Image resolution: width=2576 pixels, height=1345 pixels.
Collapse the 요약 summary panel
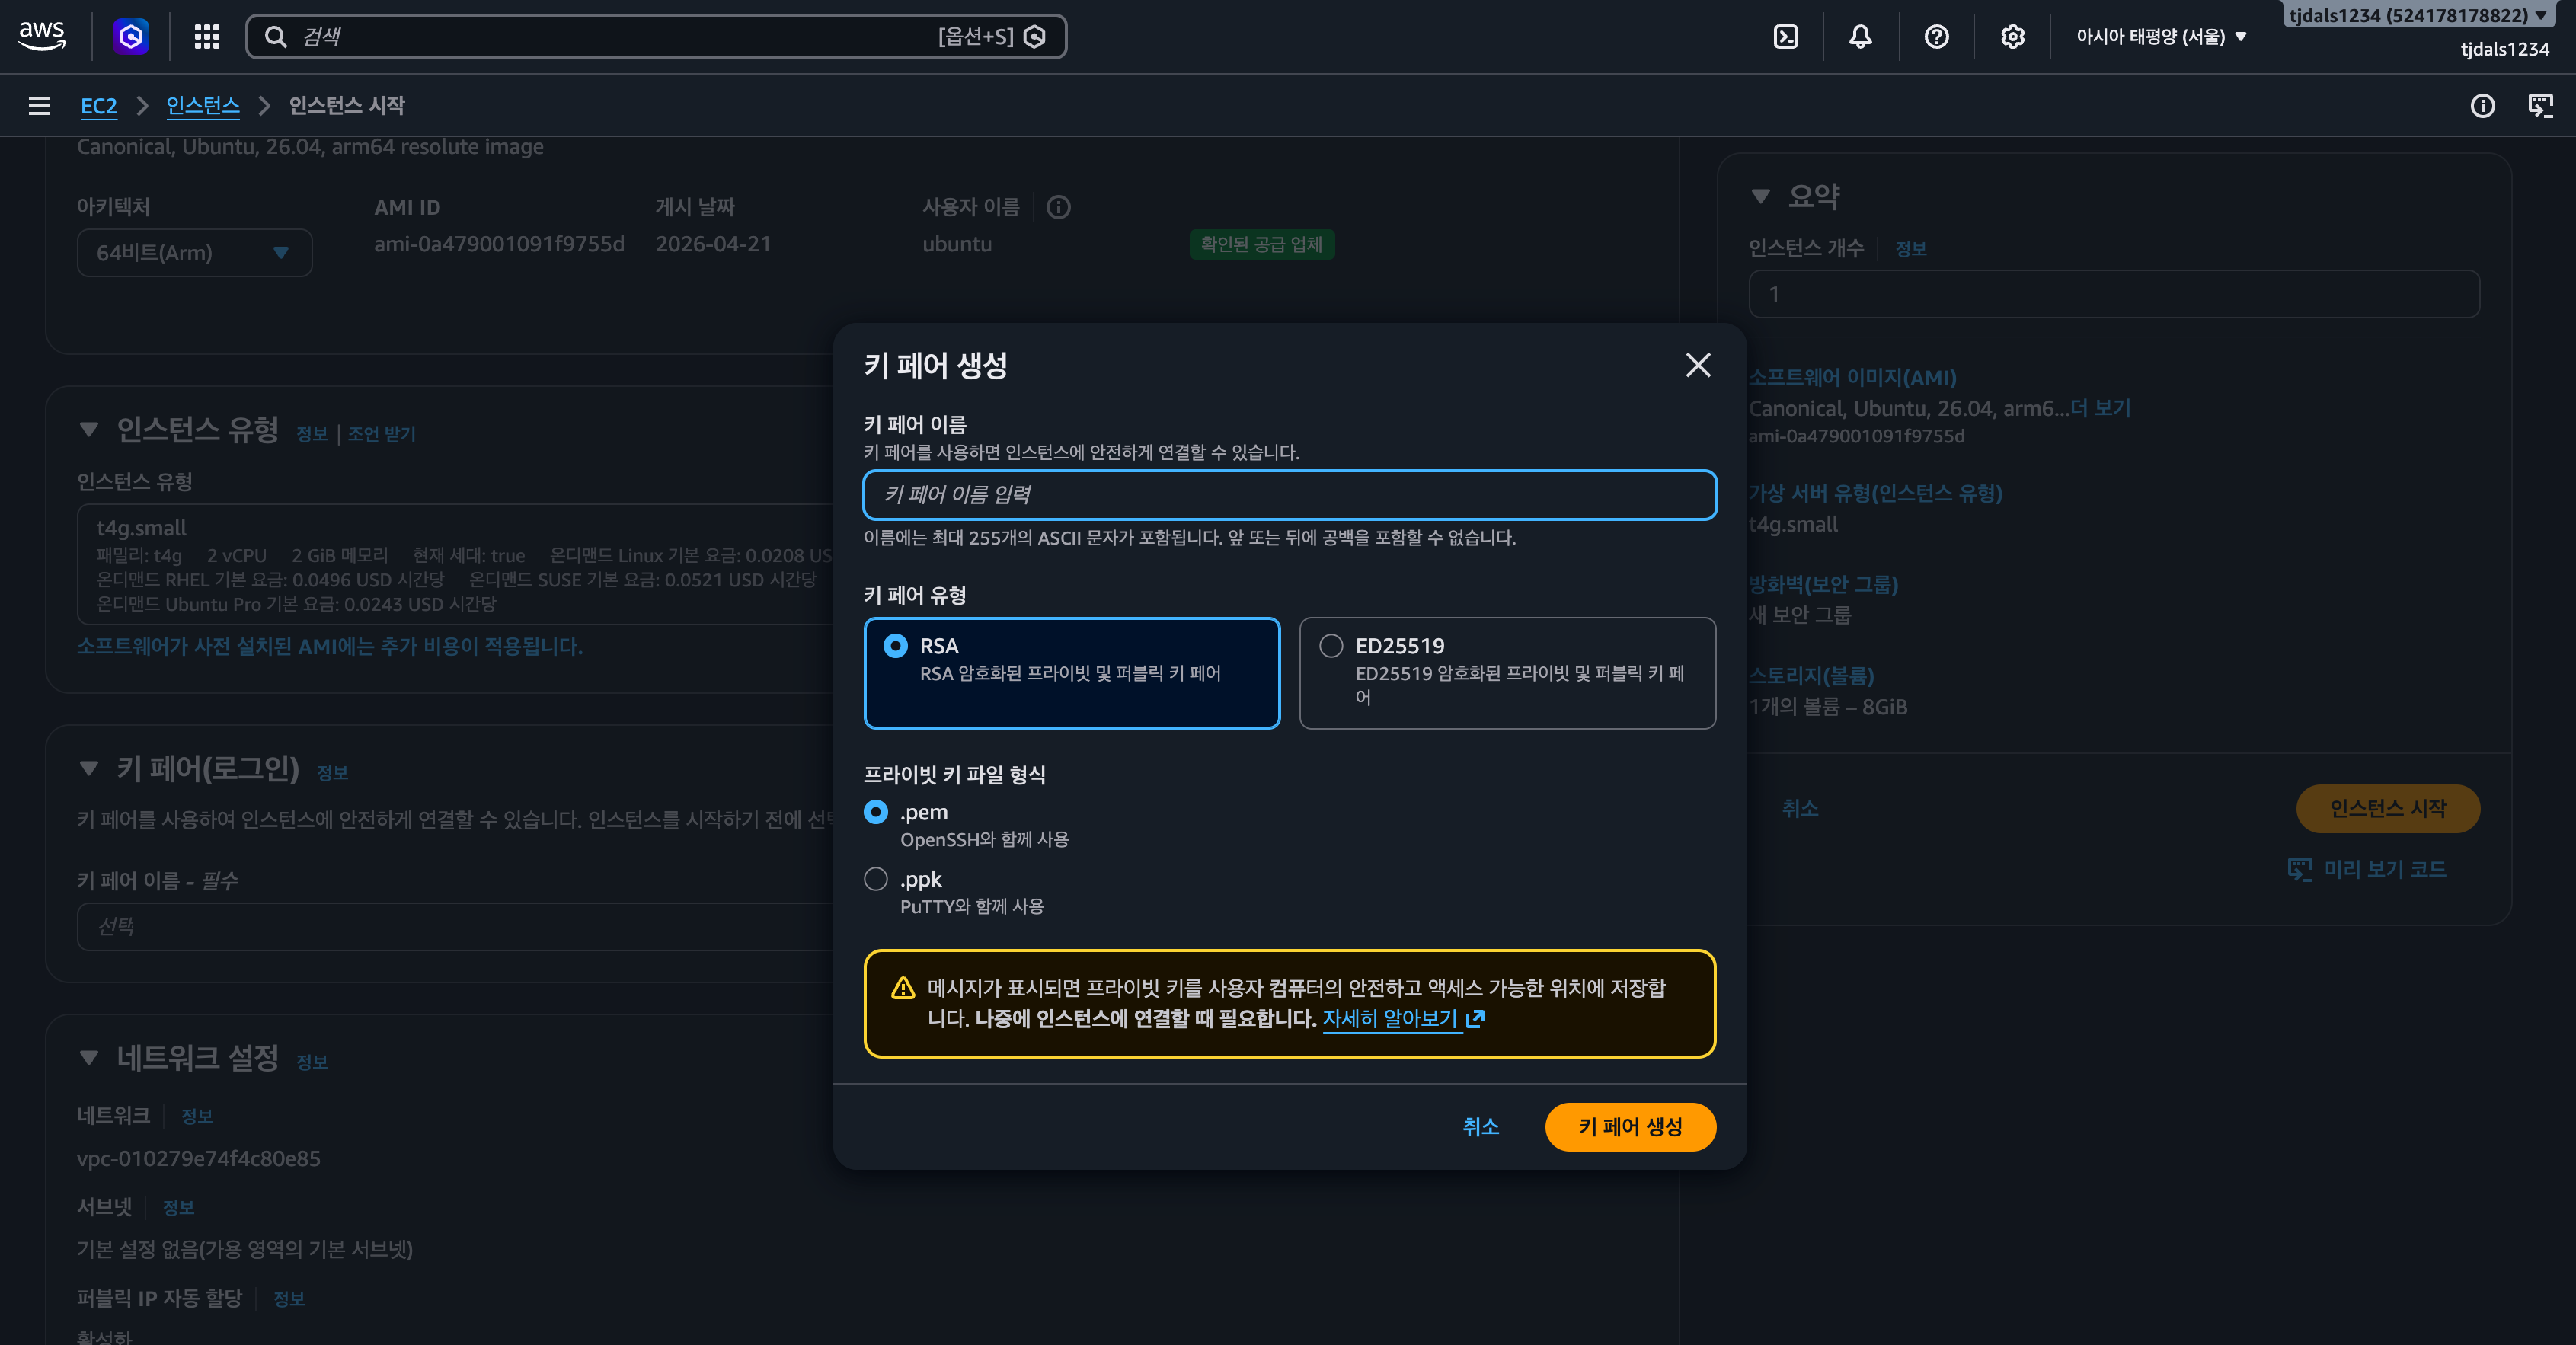tap(1761, 196)
